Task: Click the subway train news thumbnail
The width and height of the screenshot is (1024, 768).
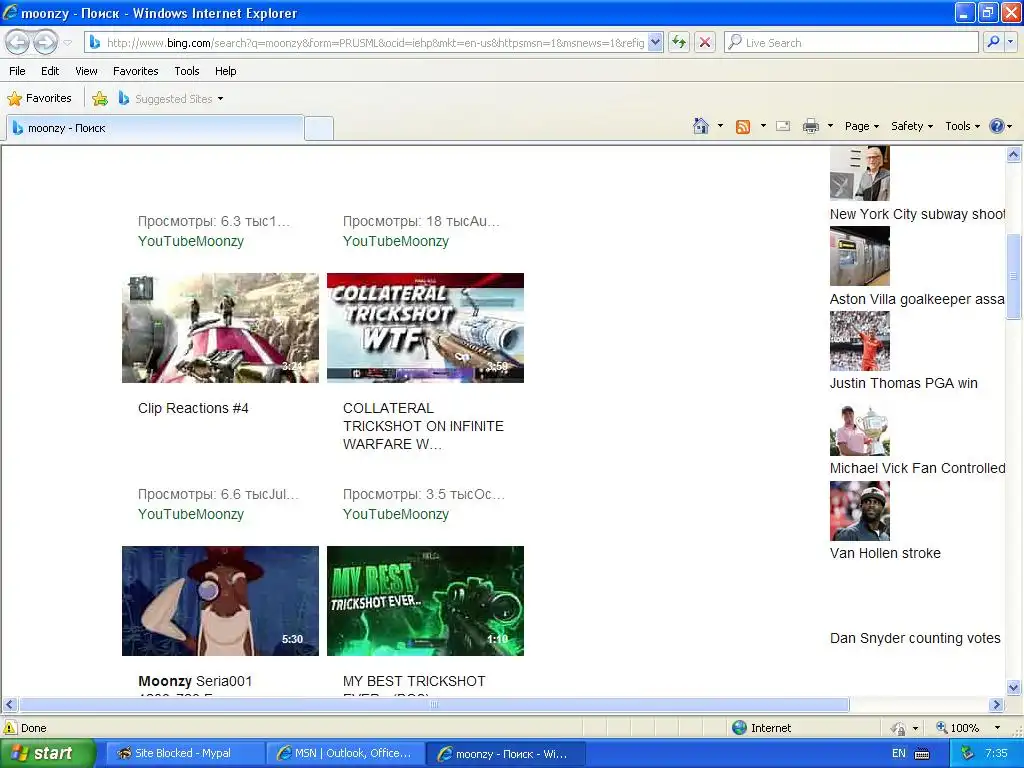Action: pyautogui.click(x=859, y=256)
